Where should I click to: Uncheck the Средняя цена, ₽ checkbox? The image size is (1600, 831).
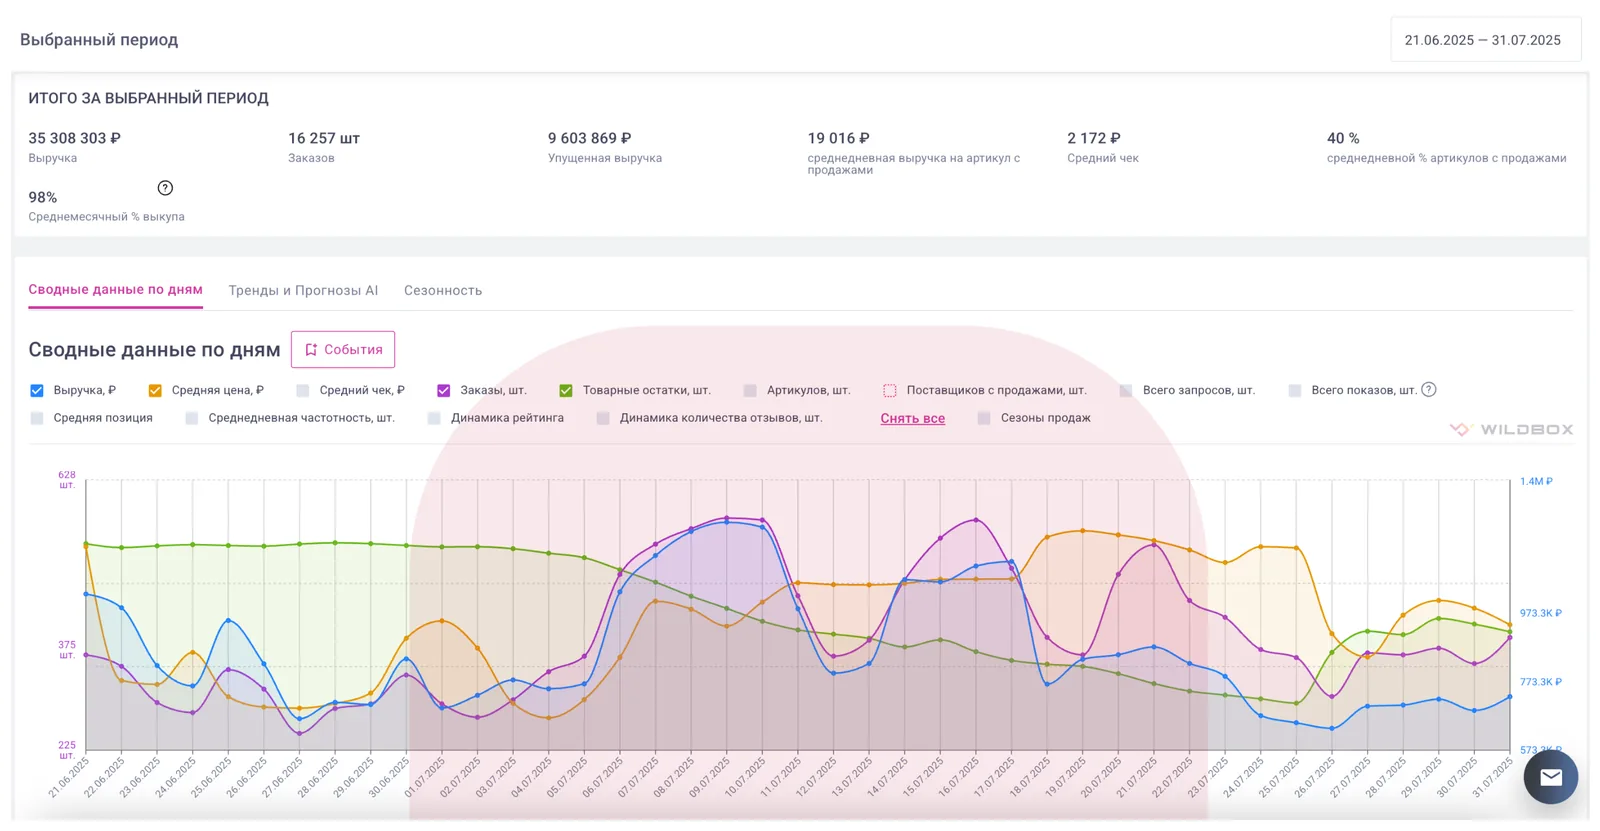click(x=155, y=390)
